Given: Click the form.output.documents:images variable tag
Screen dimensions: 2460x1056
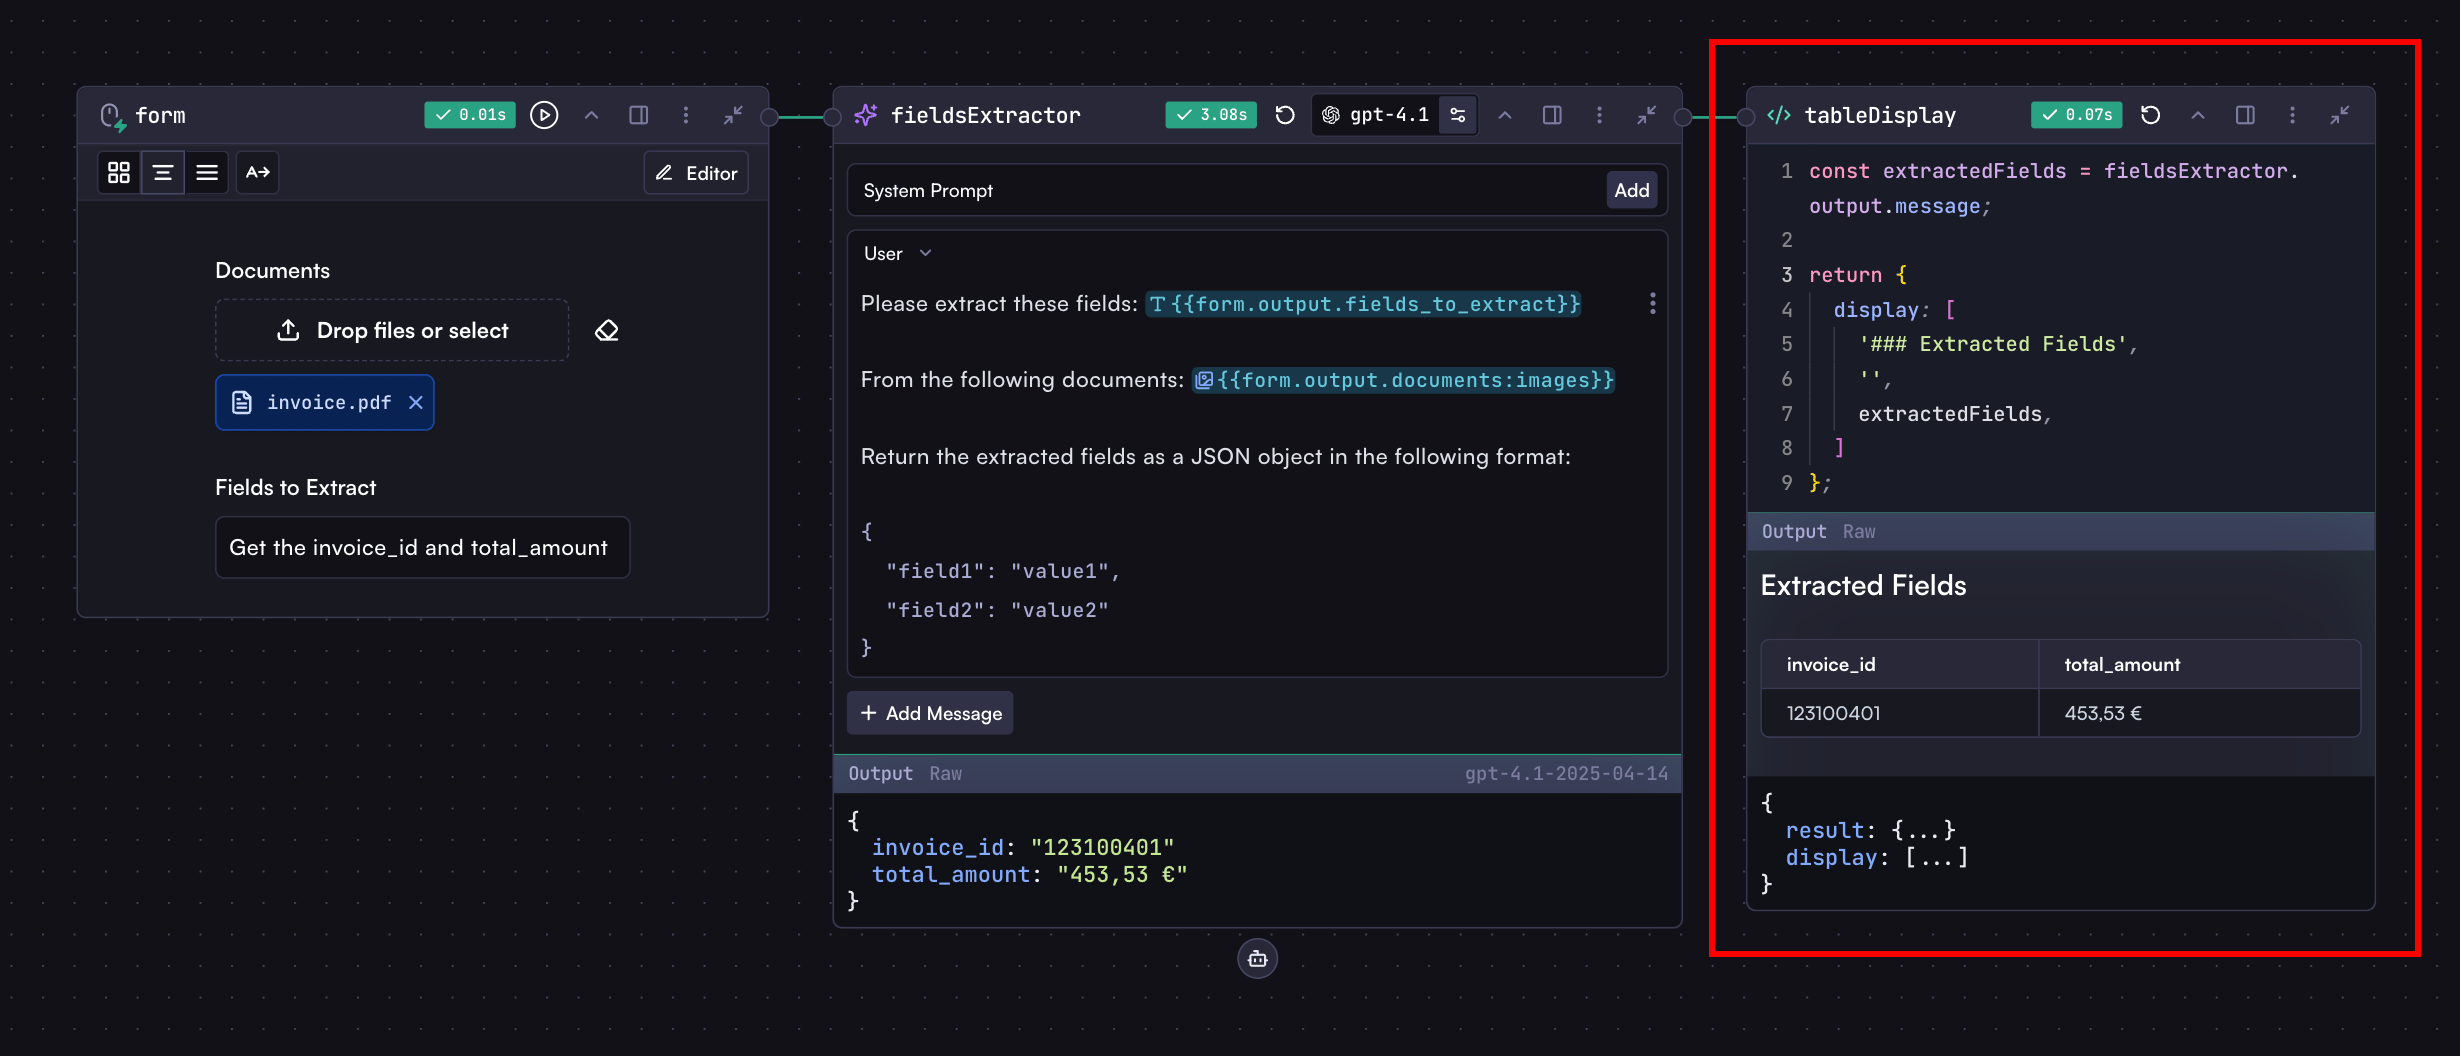Looking at the screenshot, I should tap(1403, 380).
